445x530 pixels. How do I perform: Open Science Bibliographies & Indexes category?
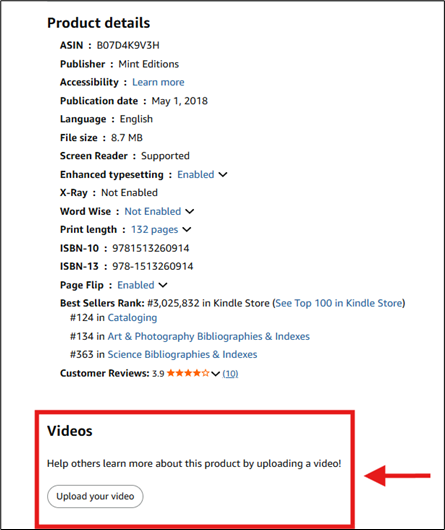[182, 354]
